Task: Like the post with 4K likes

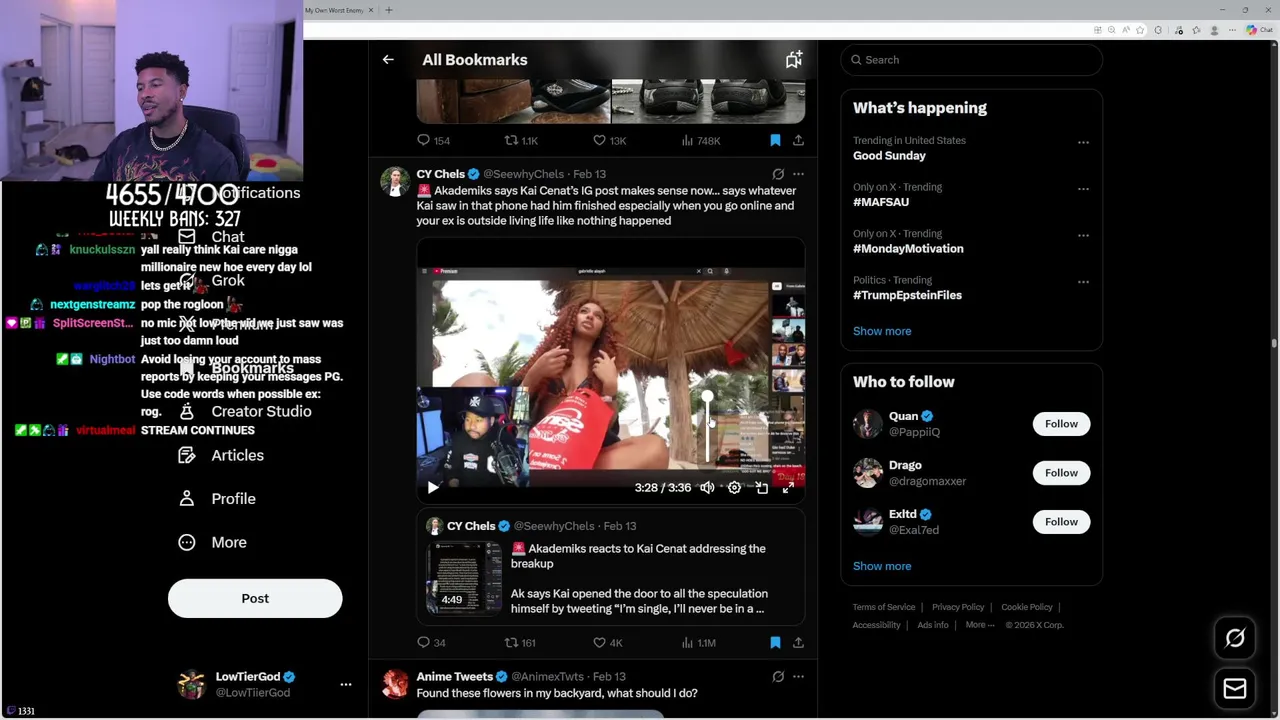Action: pos(607,643)
